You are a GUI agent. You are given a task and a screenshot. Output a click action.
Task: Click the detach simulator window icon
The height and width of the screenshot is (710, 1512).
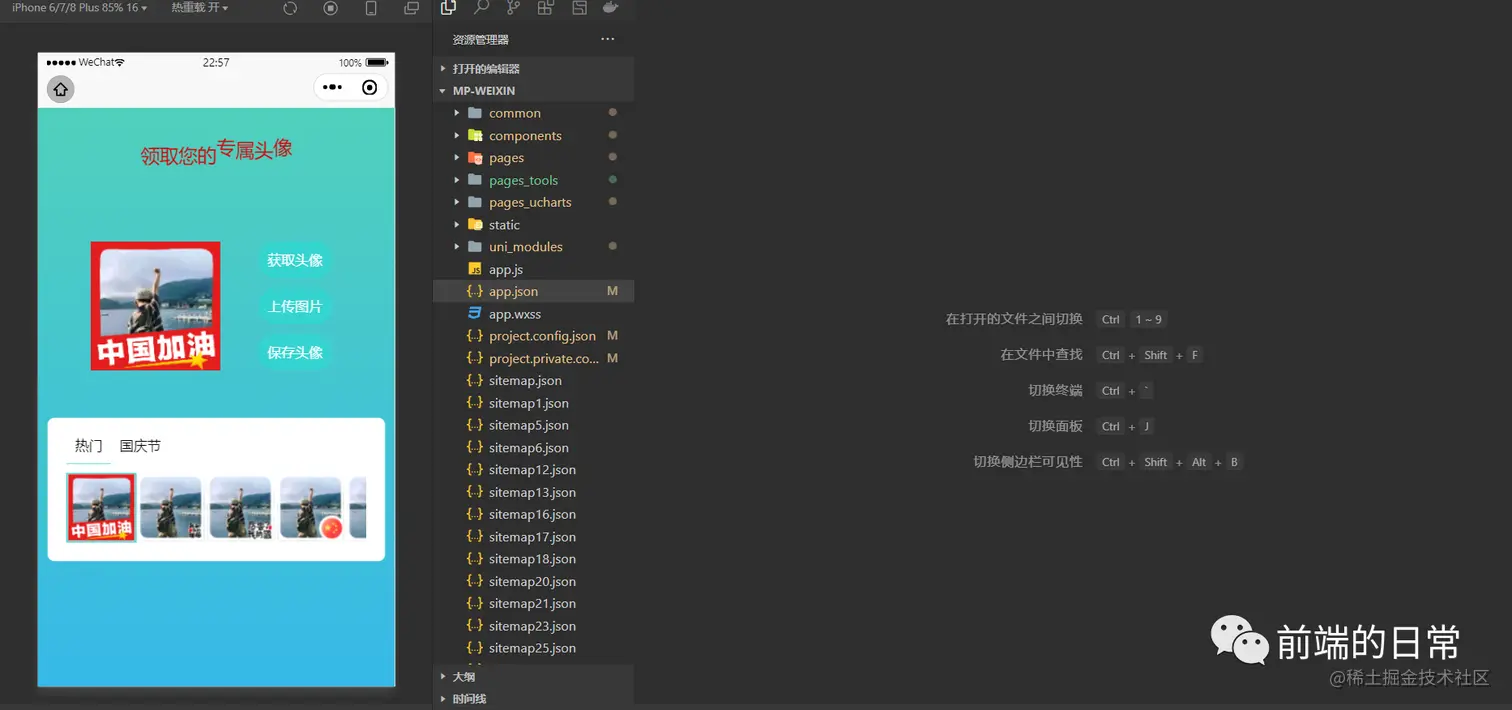[x=411, y=8]
